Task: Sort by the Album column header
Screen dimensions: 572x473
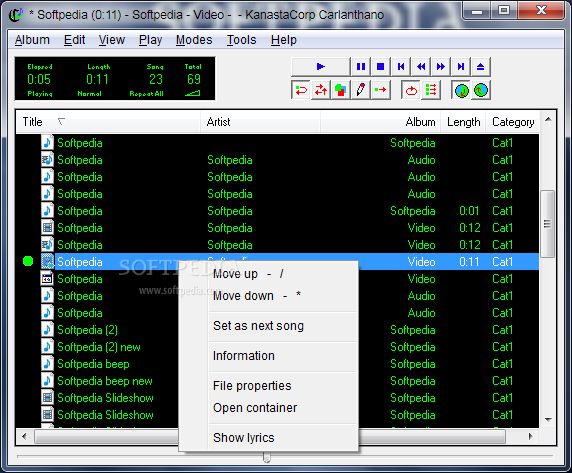Action: [x=381, y=122]
